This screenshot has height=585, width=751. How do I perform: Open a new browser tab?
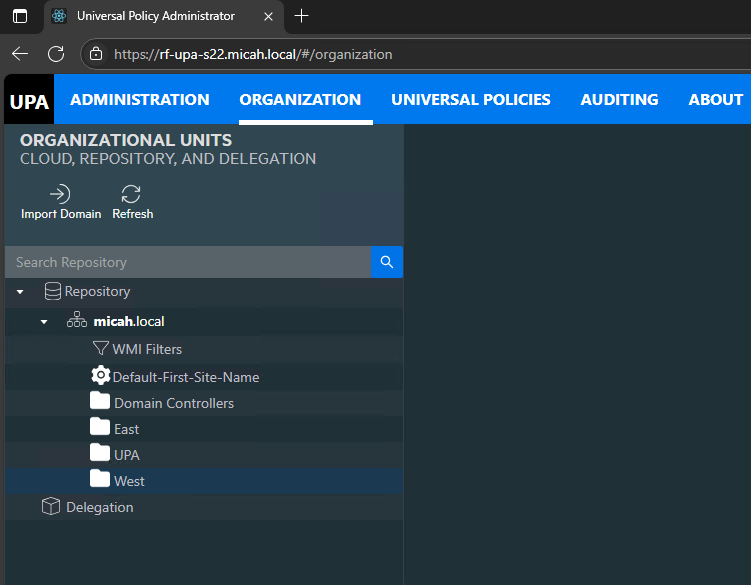click(302, 16)
